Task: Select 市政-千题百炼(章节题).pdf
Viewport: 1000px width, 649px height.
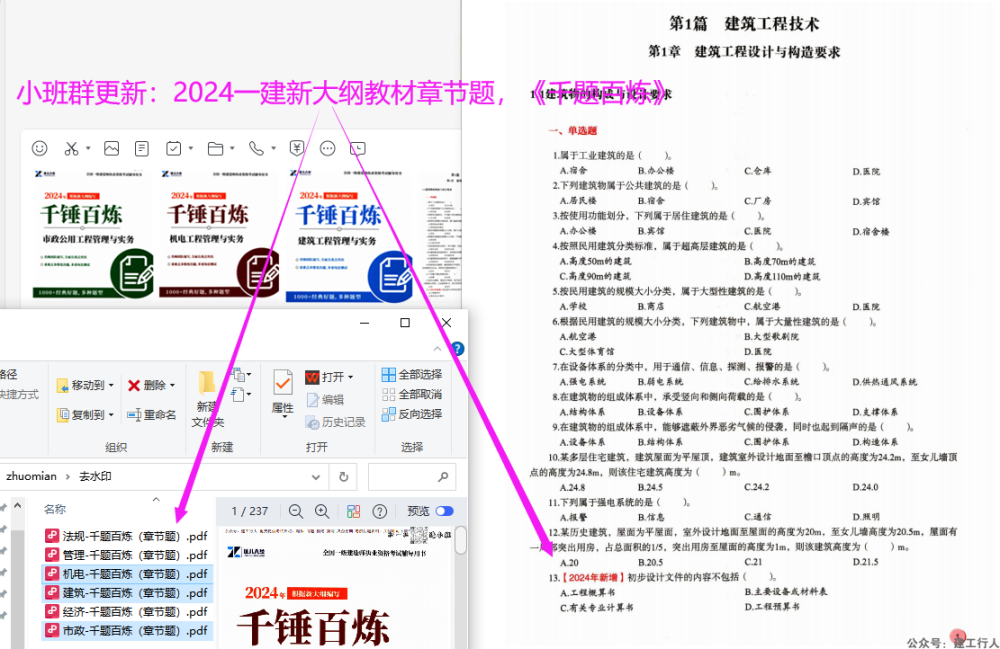Action: [x=127, y=631]
